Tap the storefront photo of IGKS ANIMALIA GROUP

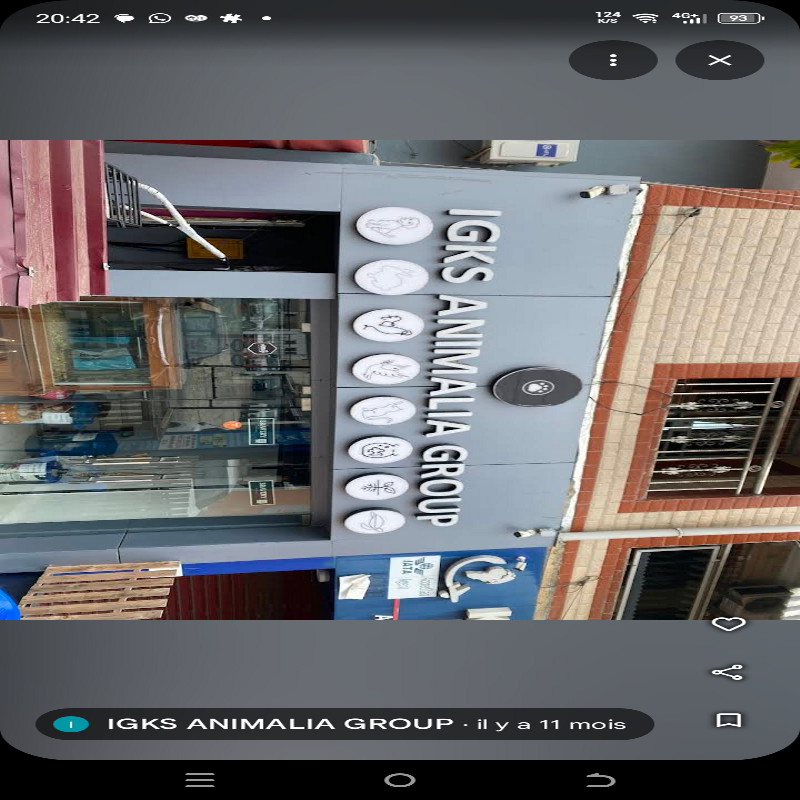[400, 380]
